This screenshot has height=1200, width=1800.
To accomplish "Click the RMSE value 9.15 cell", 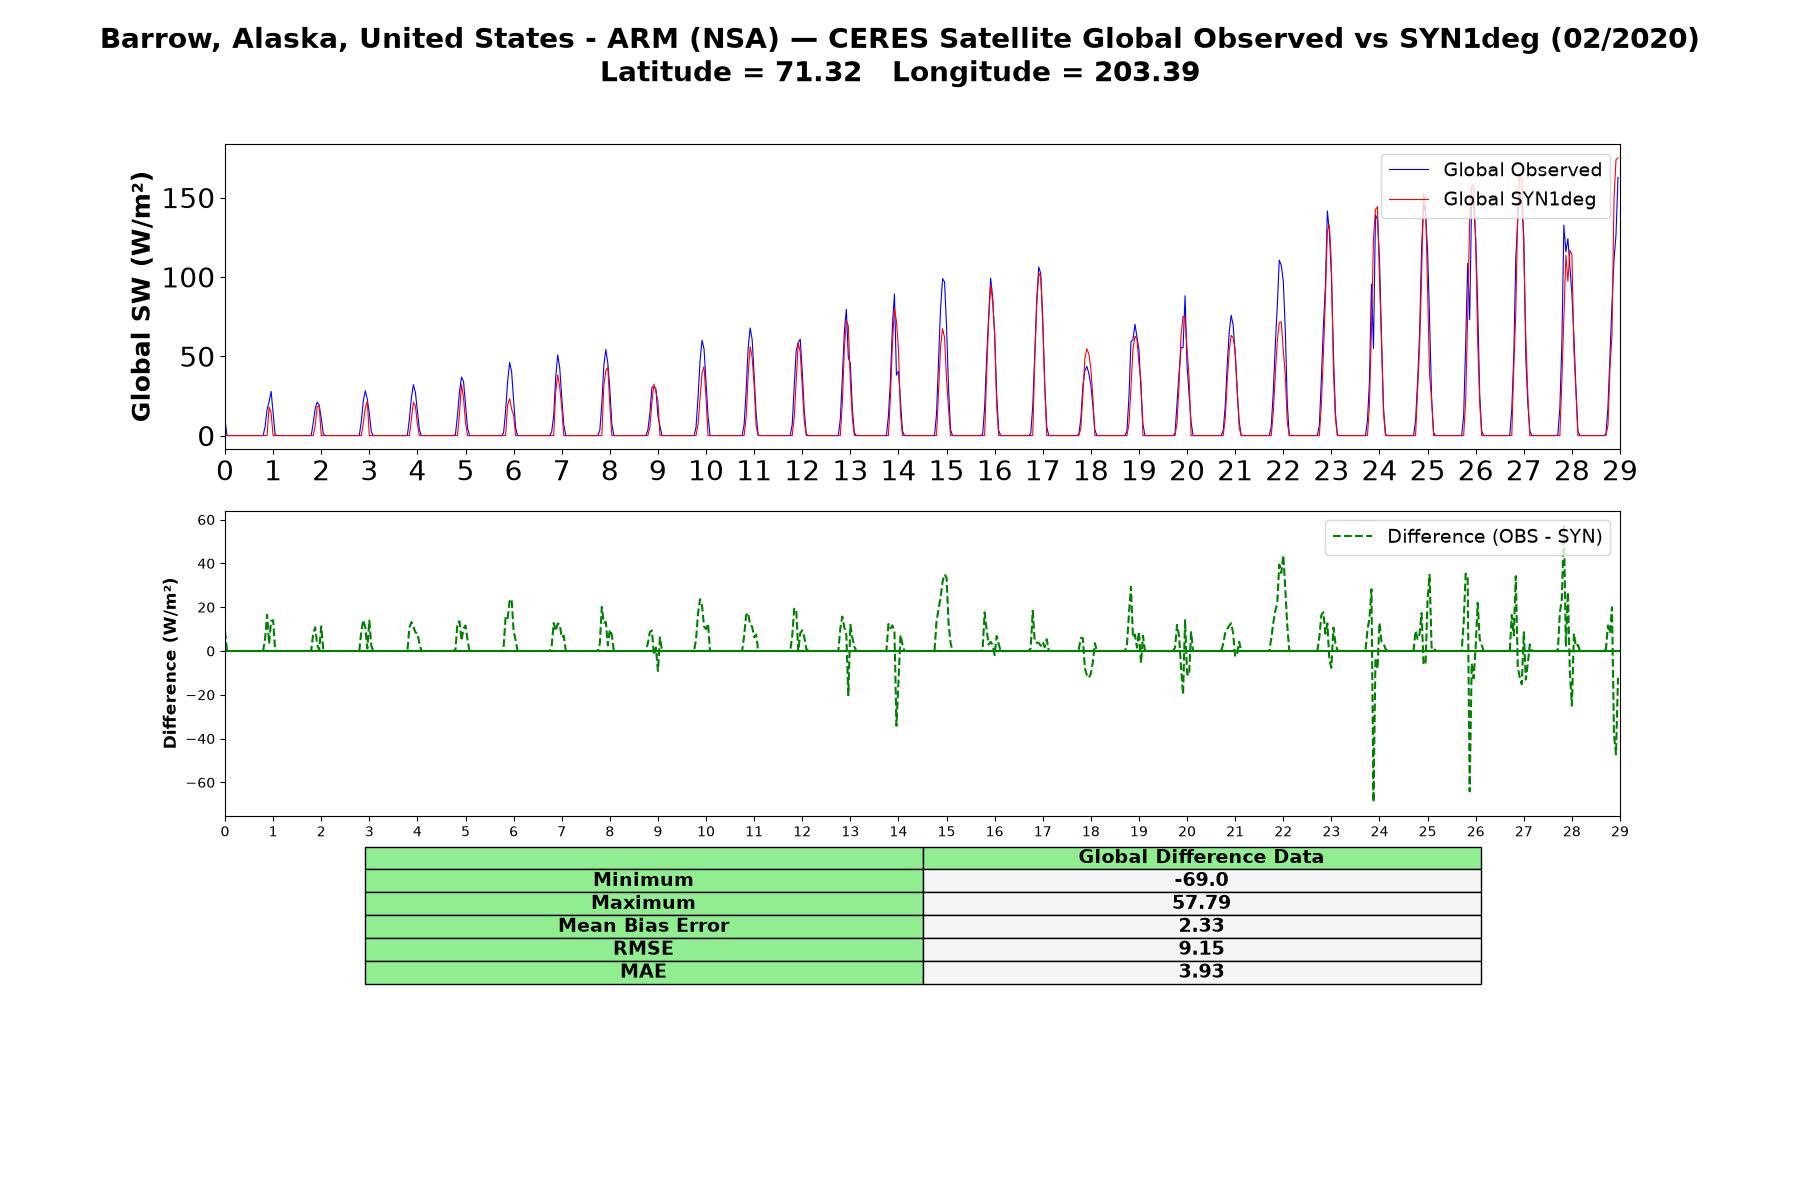I will (x=1201, y=949).
